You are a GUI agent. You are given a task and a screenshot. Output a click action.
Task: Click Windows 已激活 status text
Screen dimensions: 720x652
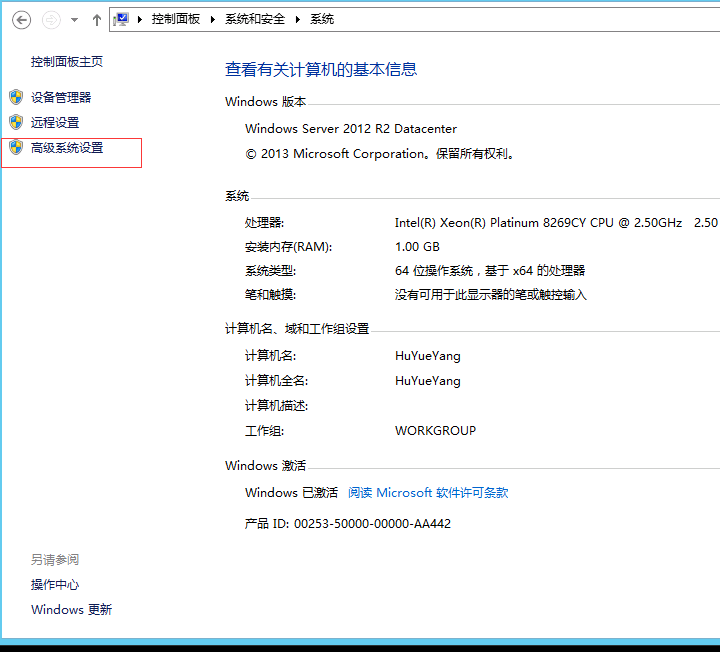tap(292, 493)
